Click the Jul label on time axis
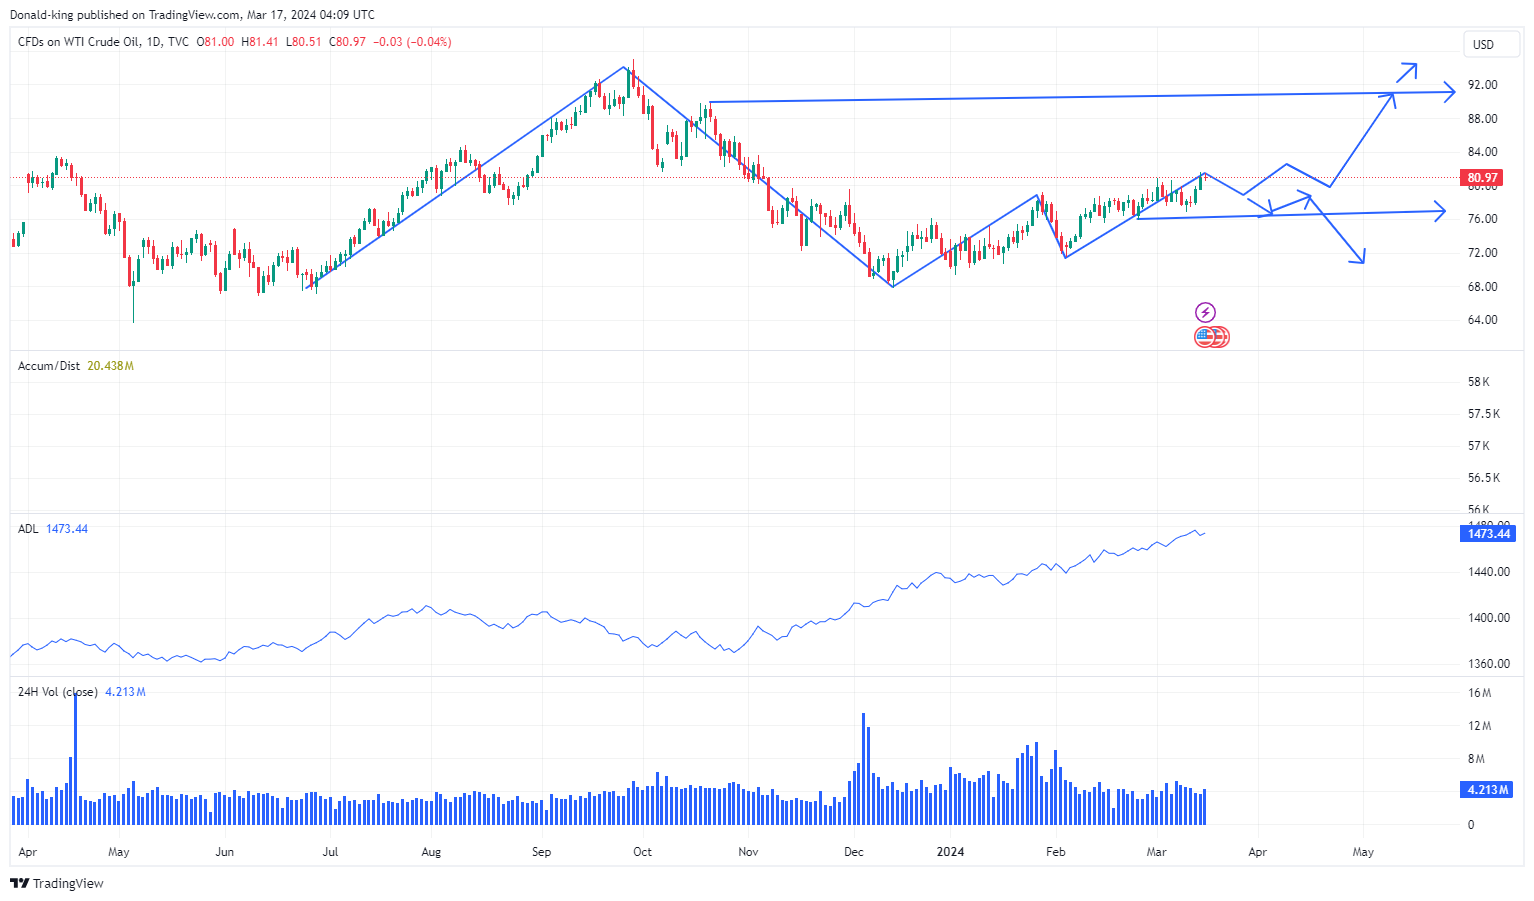 tap(330, 852)
